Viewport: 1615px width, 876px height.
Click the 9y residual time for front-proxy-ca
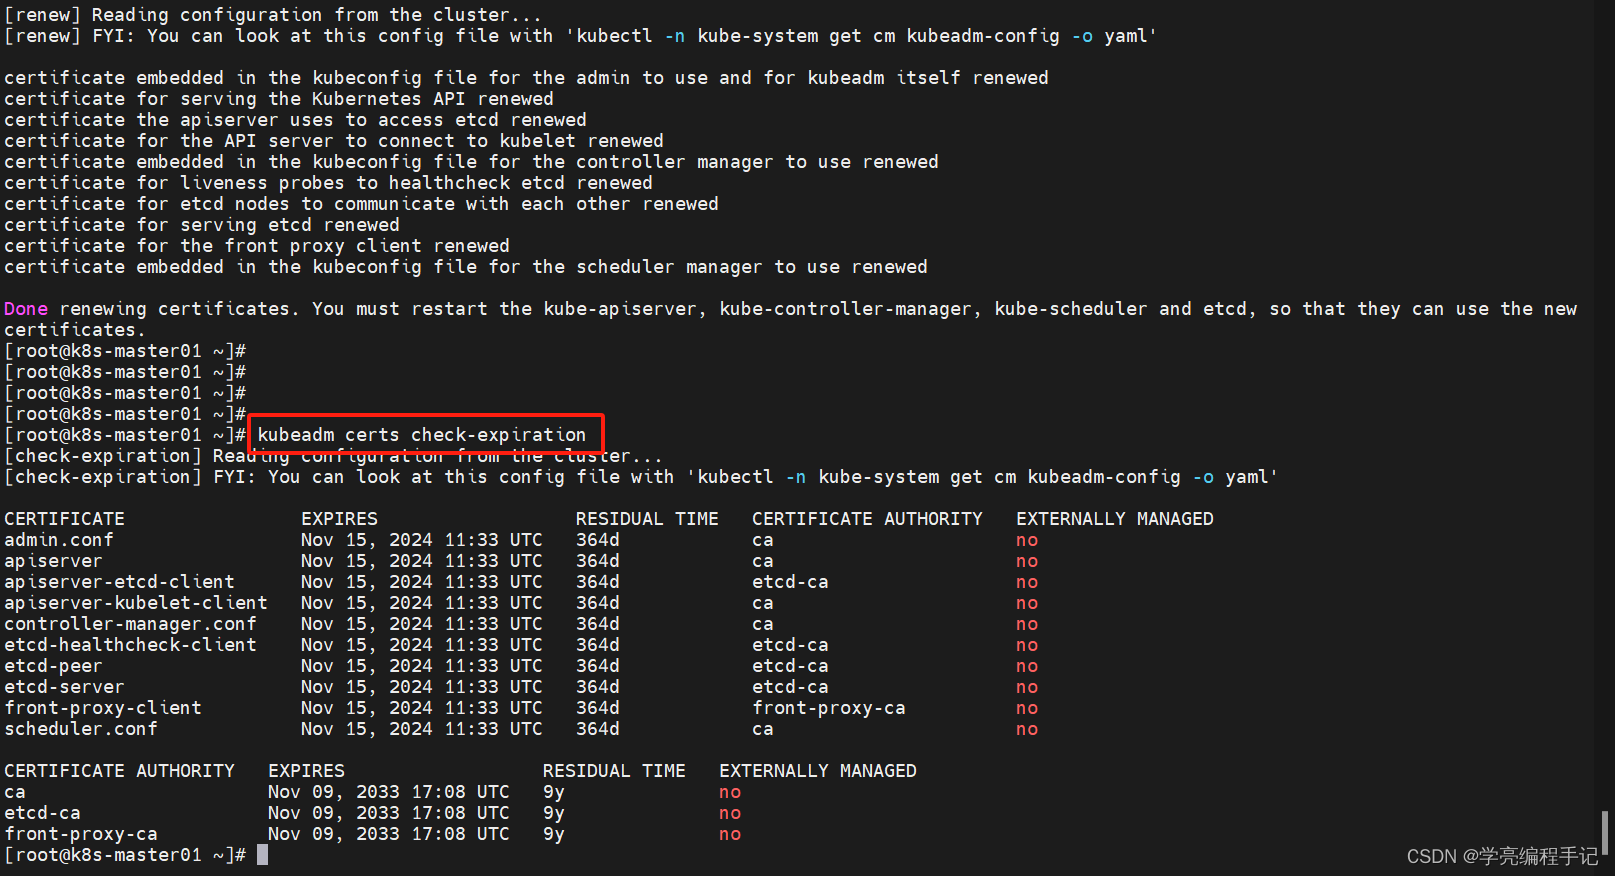(554, 834)
